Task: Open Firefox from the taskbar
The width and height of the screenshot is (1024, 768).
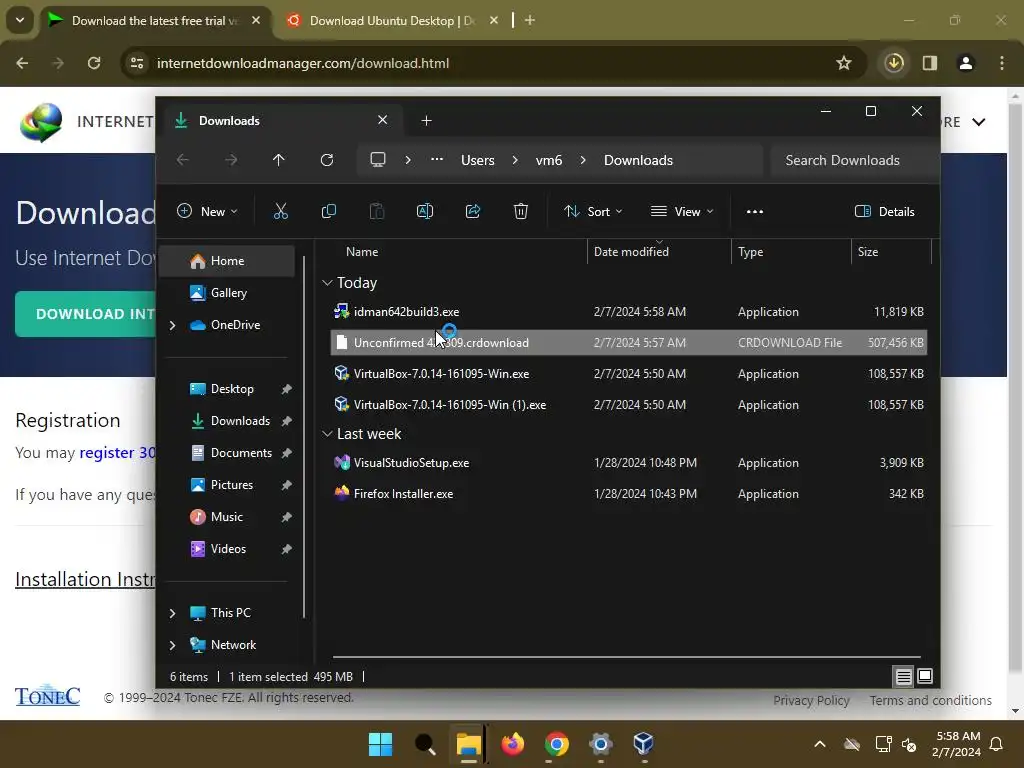Action: point(513,743)
